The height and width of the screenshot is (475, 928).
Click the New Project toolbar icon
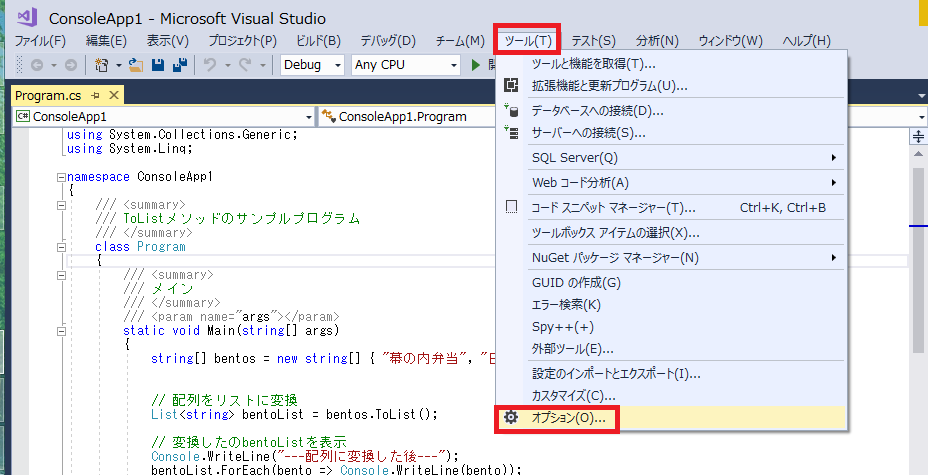coord(102,65)
